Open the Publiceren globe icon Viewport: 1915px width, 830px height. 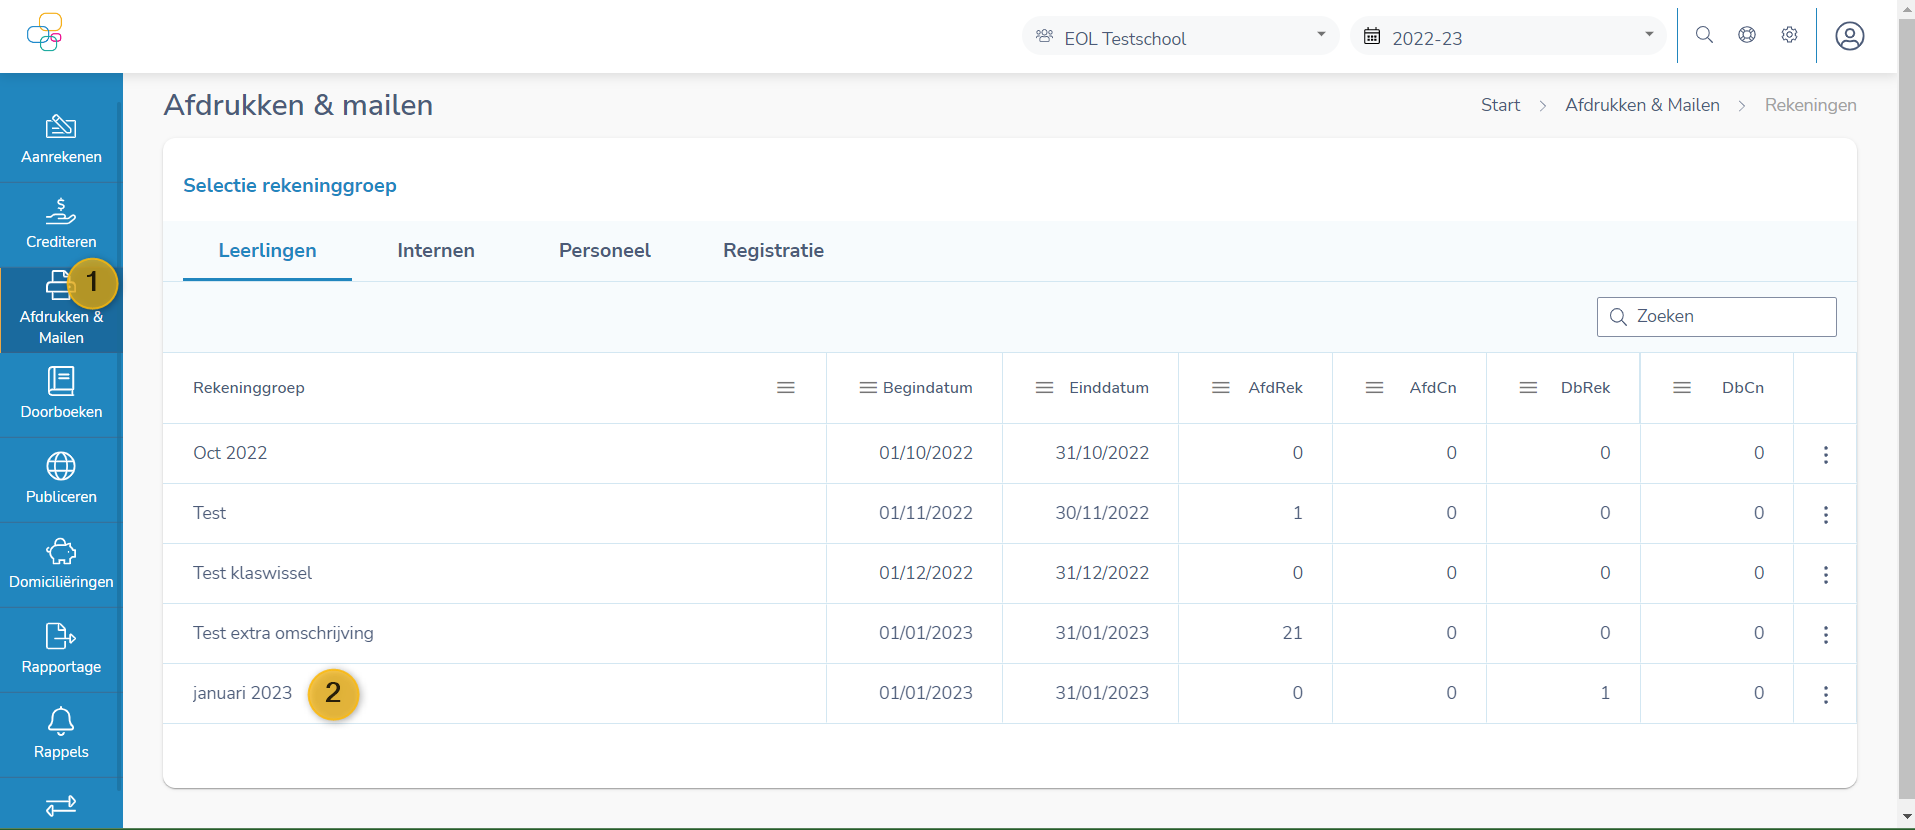61,467
